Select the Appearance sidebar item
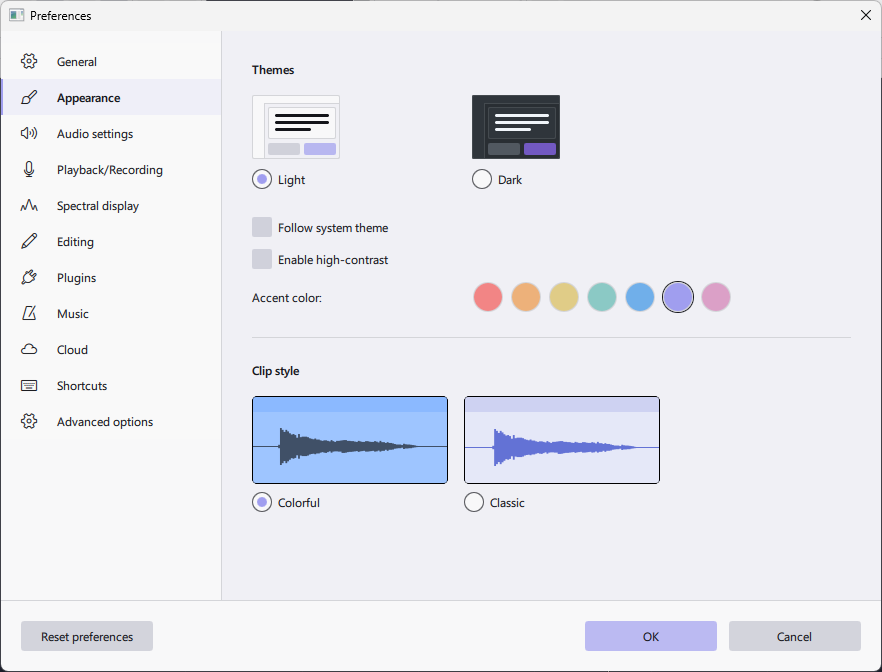This screenshot has height=672, width=882. (x=111, y=98)
